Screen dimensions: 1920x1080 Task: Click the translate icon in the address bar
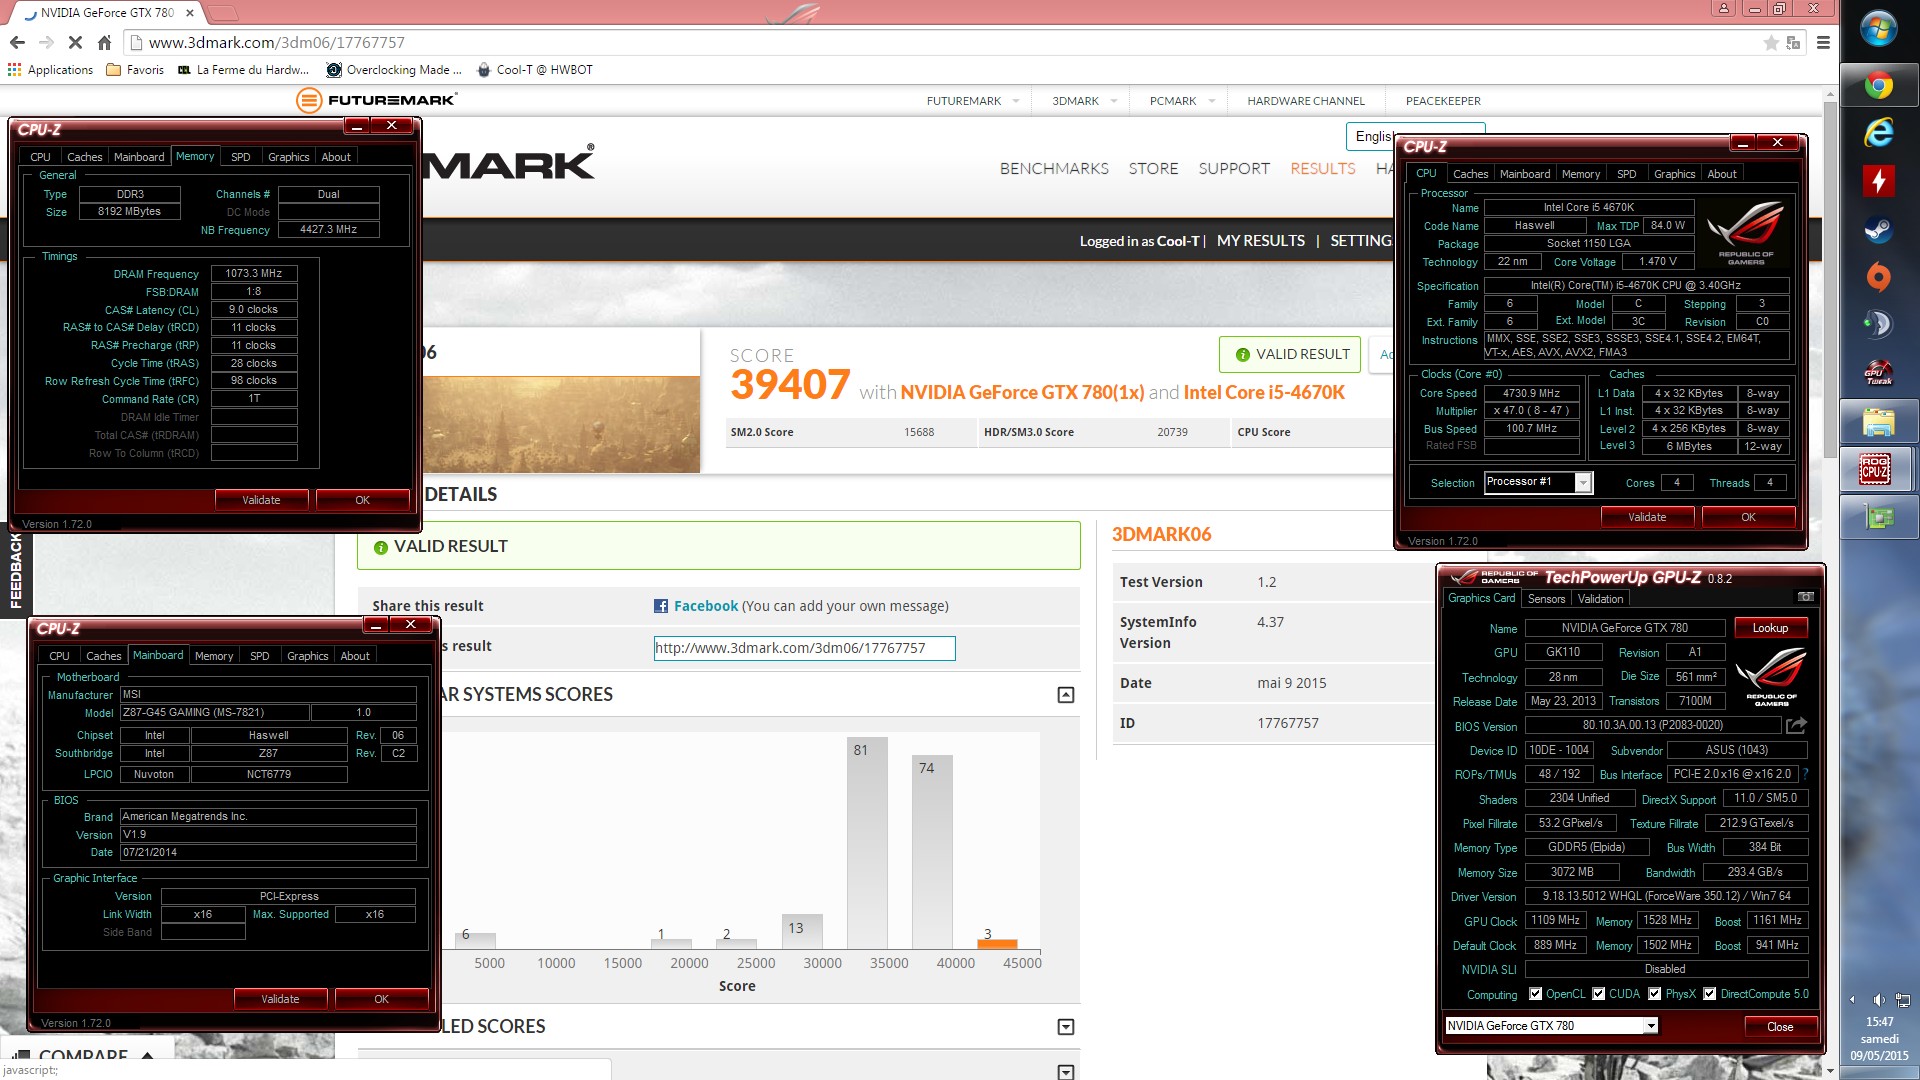tap(1793, 43)
